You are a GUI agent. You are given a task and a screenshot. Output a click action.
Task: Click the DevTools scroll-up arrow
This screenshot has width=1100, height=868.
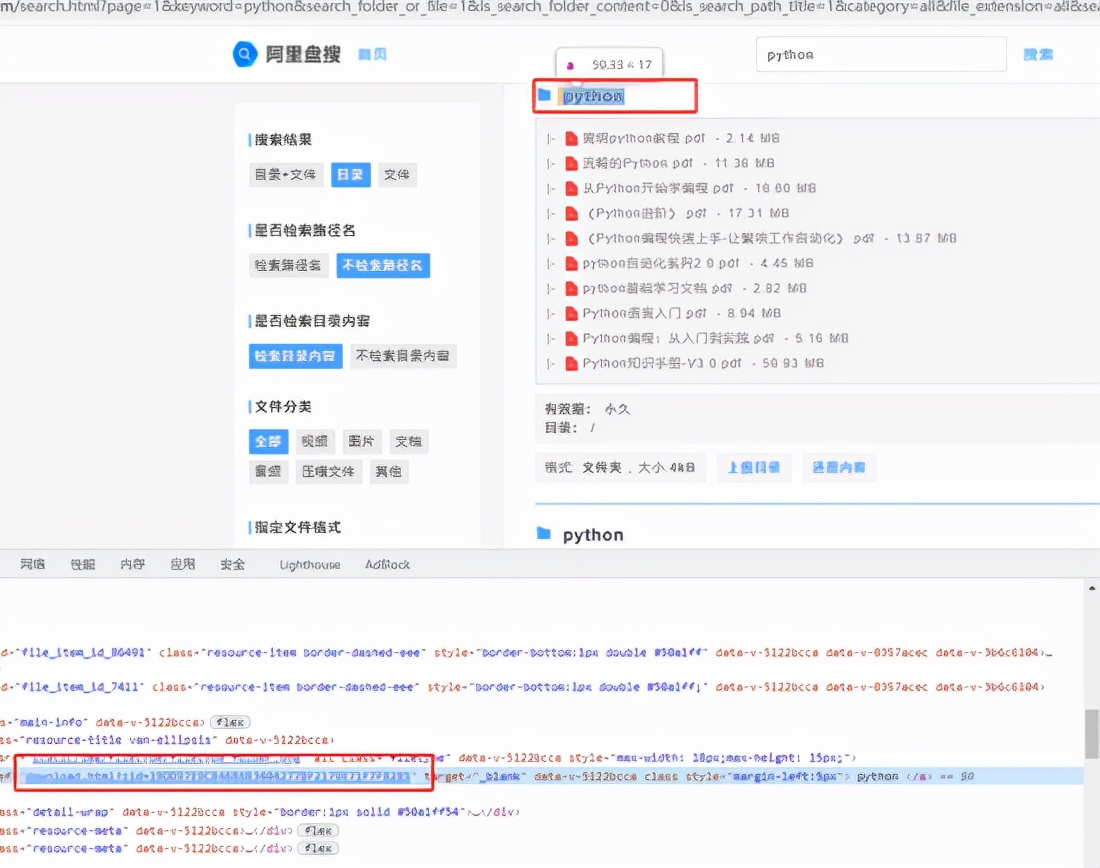click(1092, 588)
